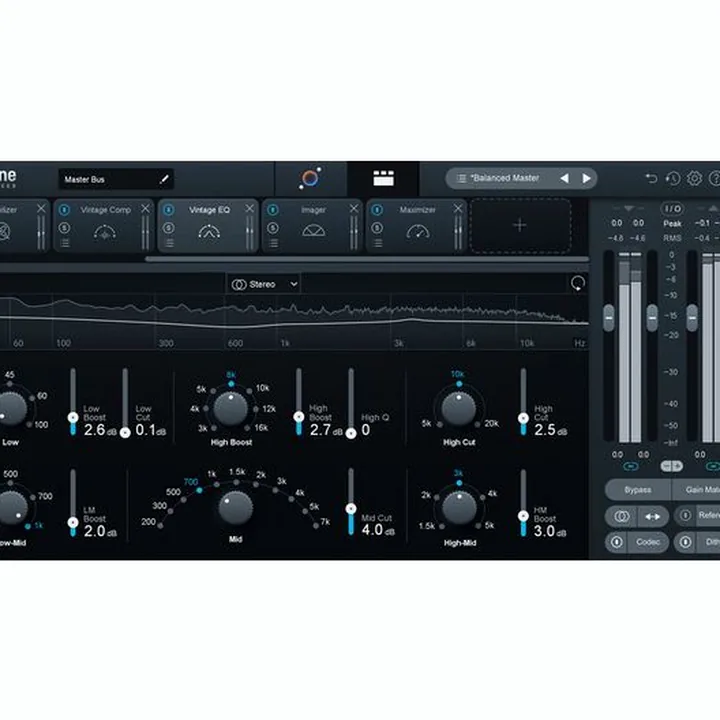The width and height of the screenshot is (720, 720).
Task: Solo the Vintage Comp module
Action: (64, 228)
